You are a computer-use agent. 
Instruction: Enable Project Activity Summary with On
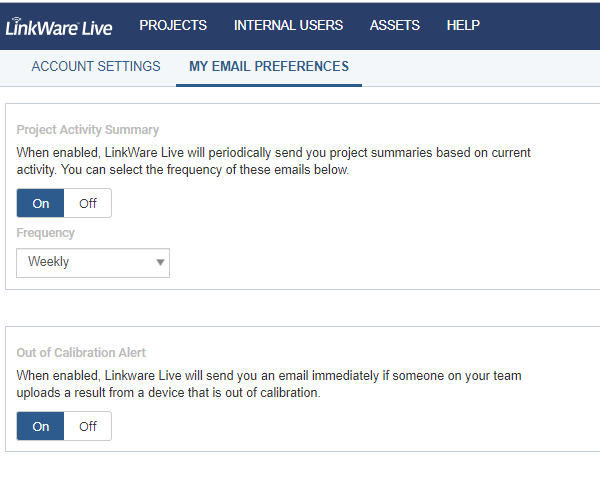(x=41, y=203)
